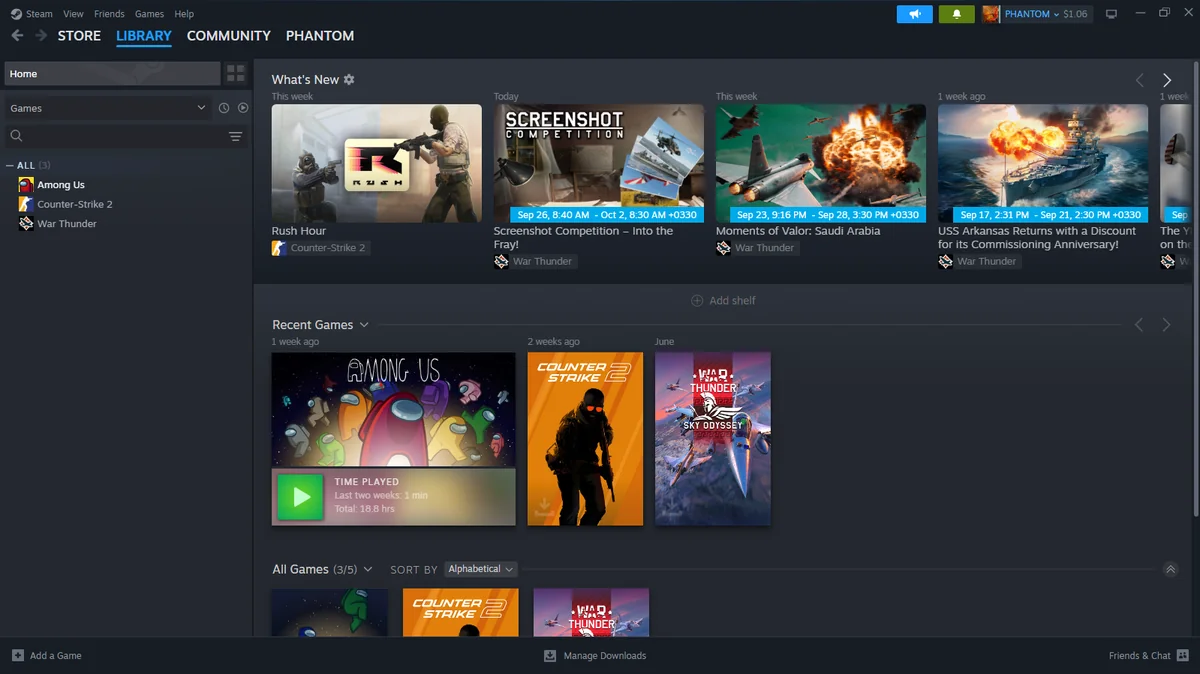The width and height of the screenshot is (1200, 674).
Task: Click the Friends & Chat icon
Action: (1183, 655)
